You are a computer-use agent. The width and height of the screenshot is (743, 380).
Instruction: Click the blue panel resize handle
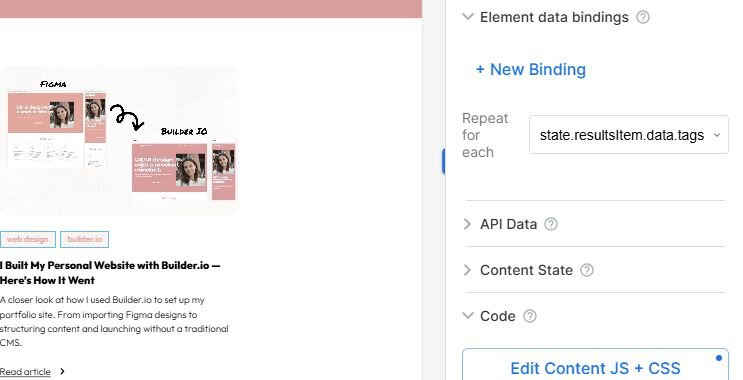click(x=443, y=161)
